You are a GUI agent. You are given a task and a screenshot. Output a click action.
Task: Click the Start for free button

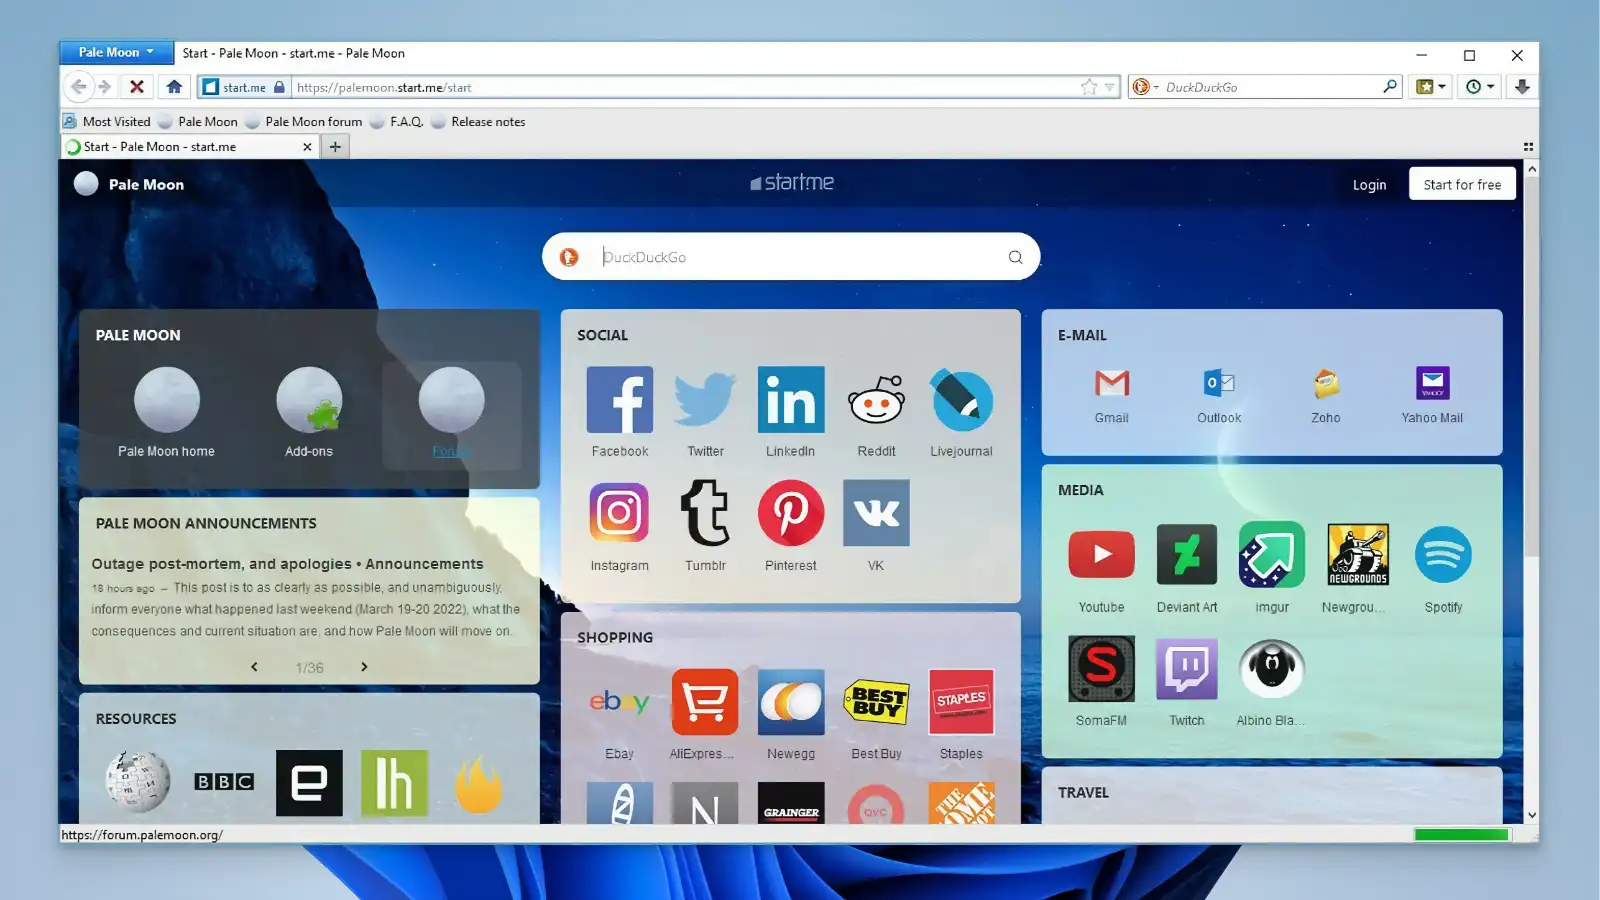click(x=1462, y=184)
